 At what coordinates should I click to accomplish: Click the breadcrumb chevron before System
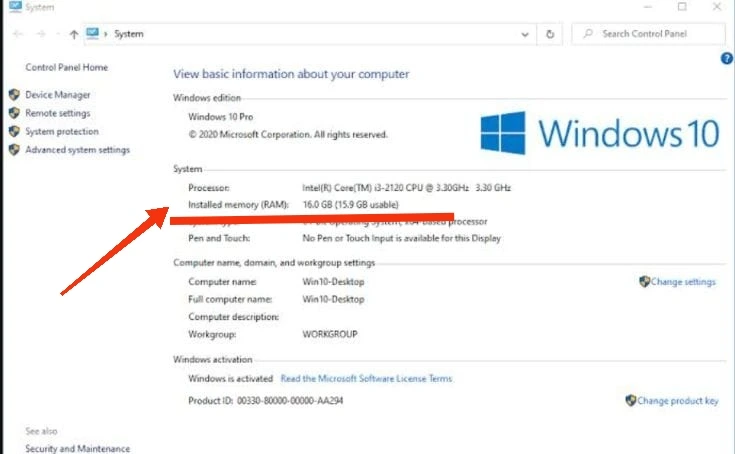coord(105,34)
